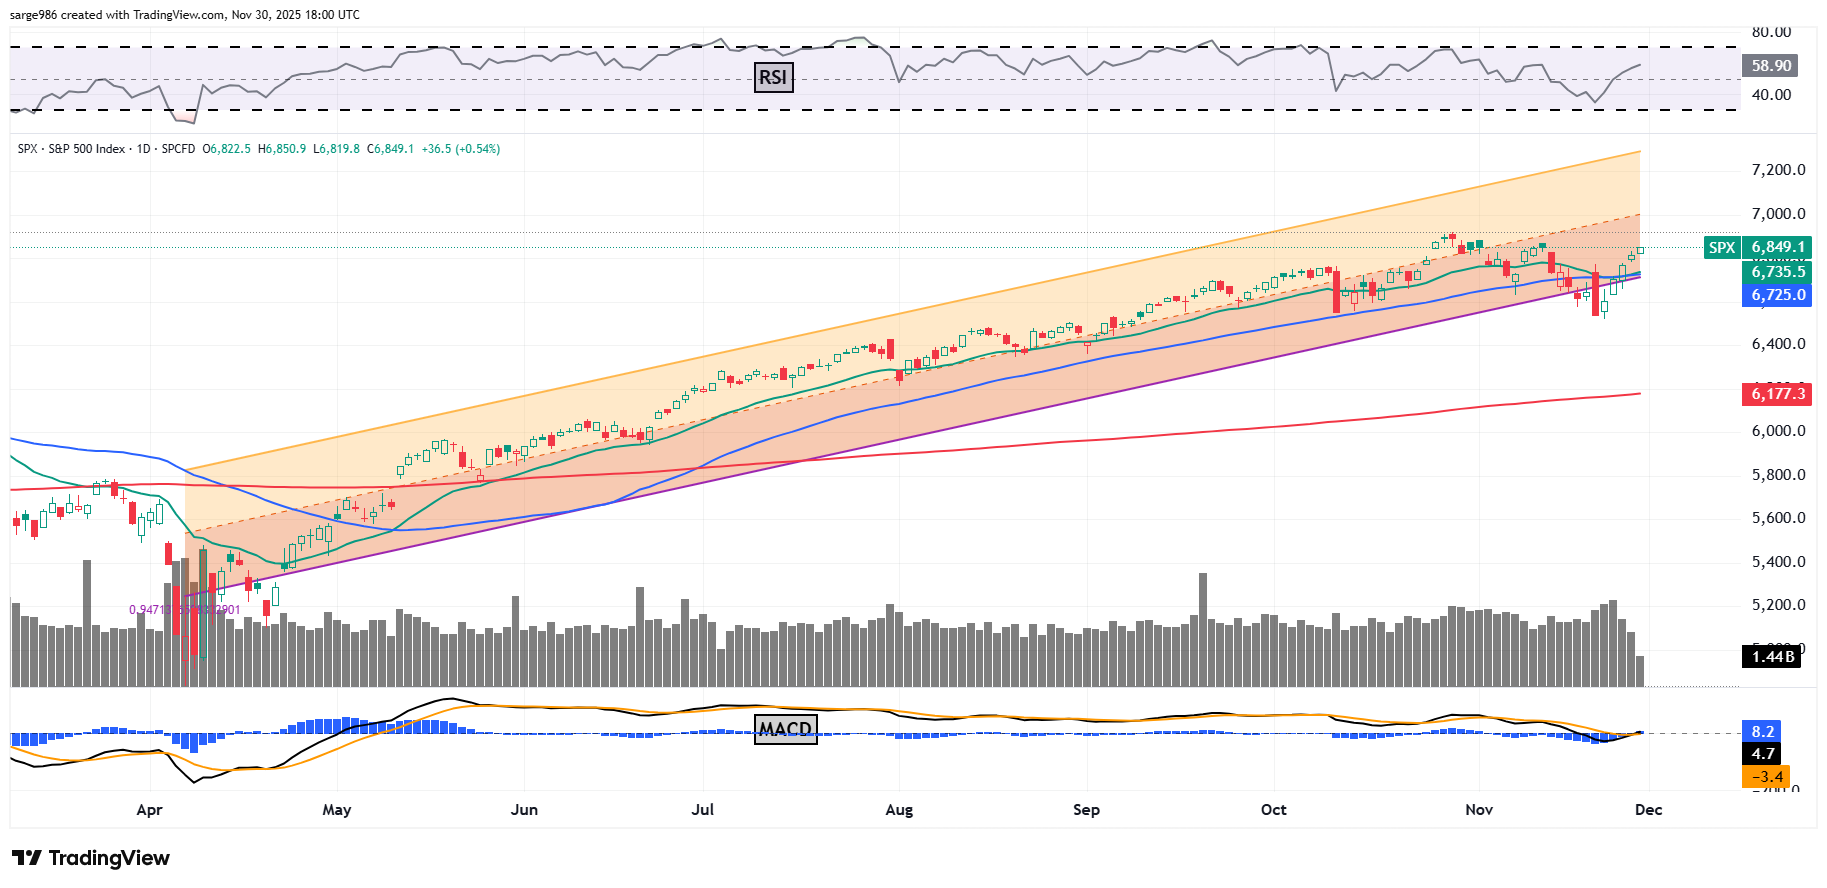Click the green SPX ticker tag
The image size is (1827, 888).
pos(1721,247)
